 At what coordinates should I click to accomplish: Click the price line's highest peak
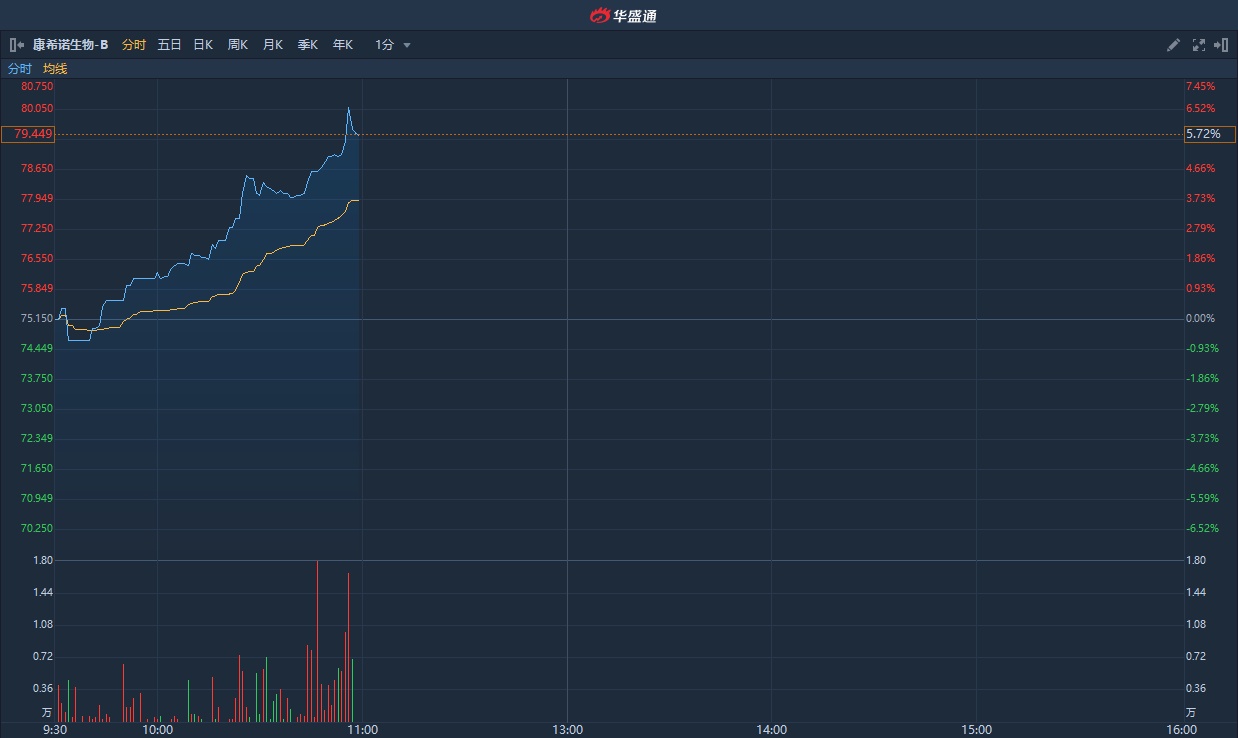point(348,108)
